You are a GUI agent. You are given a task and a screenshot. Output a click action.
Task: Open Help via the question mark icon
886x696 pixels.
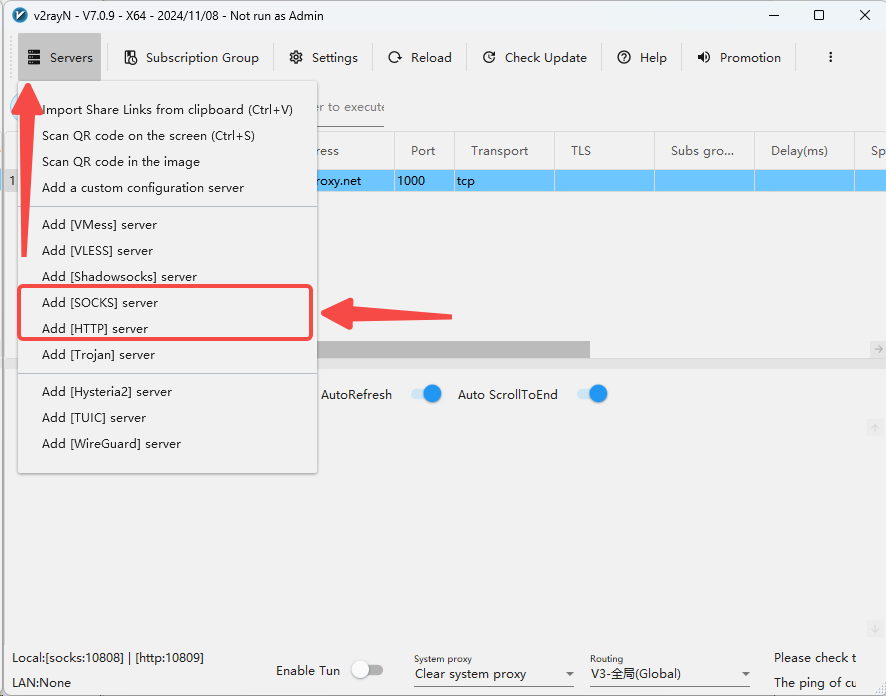(624, 58)
